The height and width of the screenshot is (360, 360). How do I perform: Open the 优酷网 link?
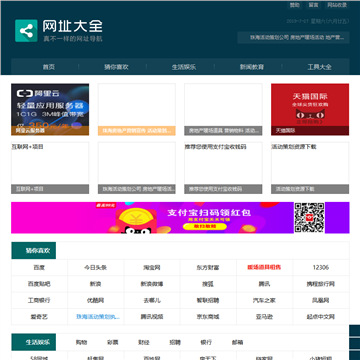95,300
